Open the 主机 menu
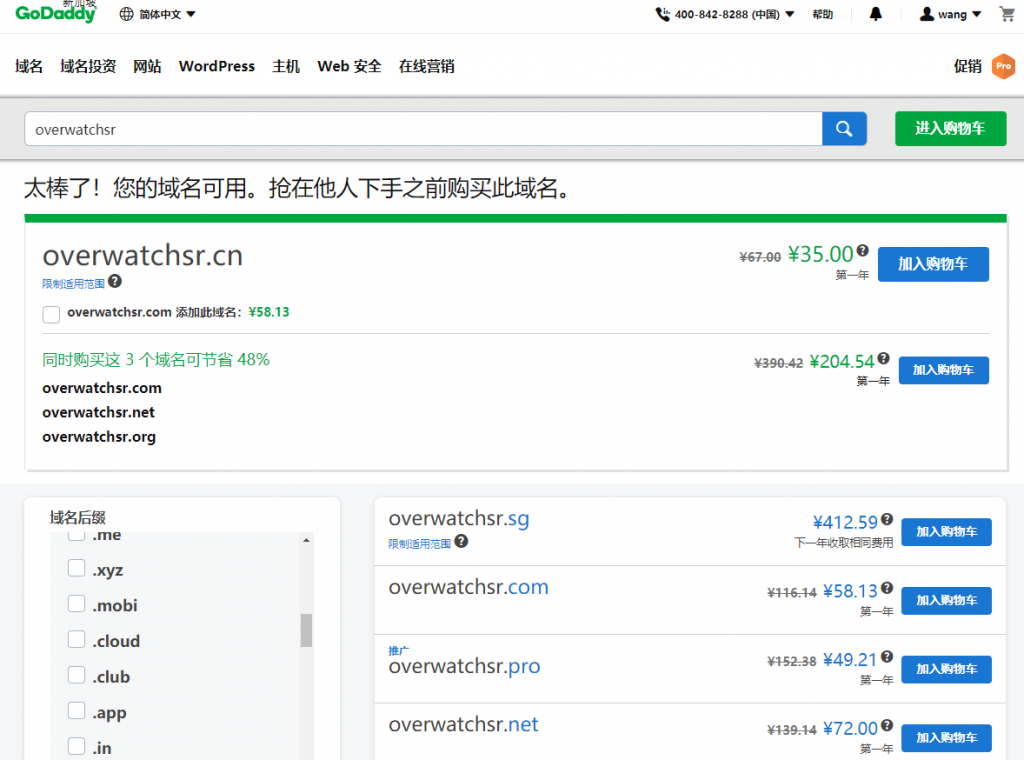1024x760 pixels. tap(286, 66)
